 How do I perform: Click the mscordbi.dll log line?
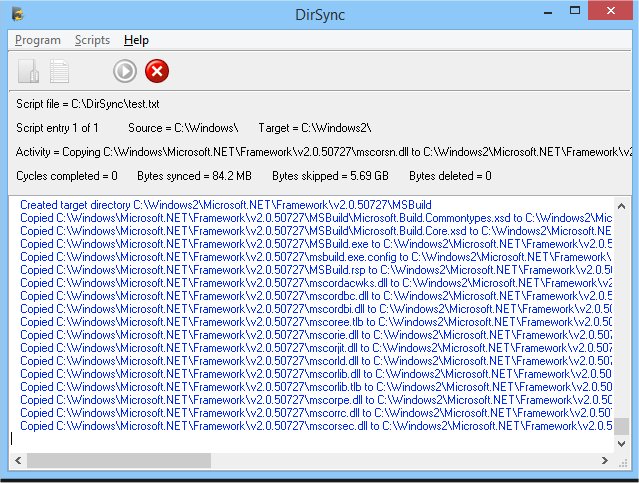click(316, 309)
